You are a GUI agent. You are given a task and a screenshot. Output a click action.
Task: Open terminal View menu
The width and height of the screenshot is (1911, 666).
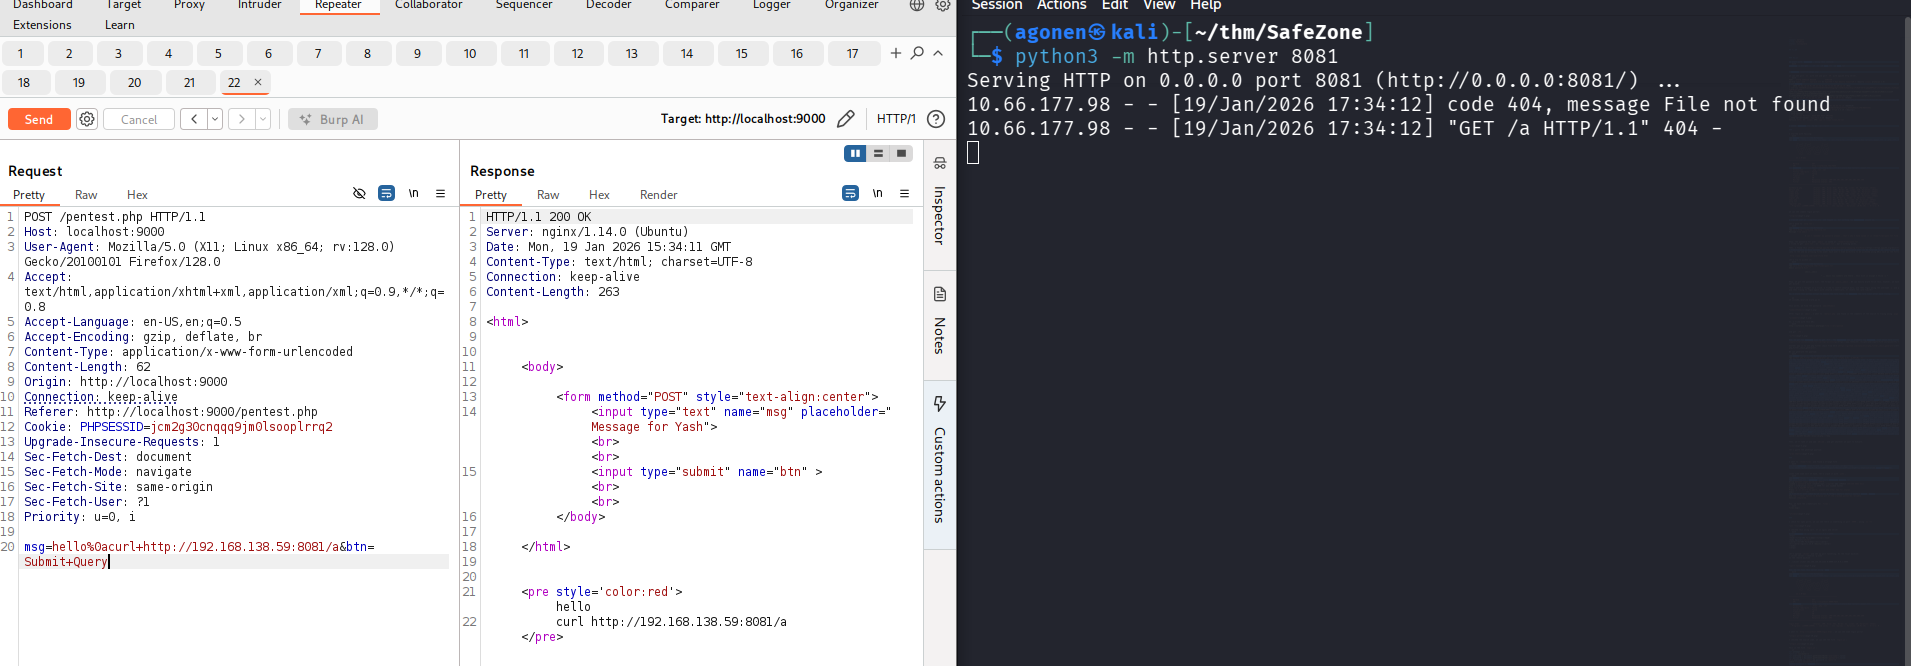pos(1158,5)
